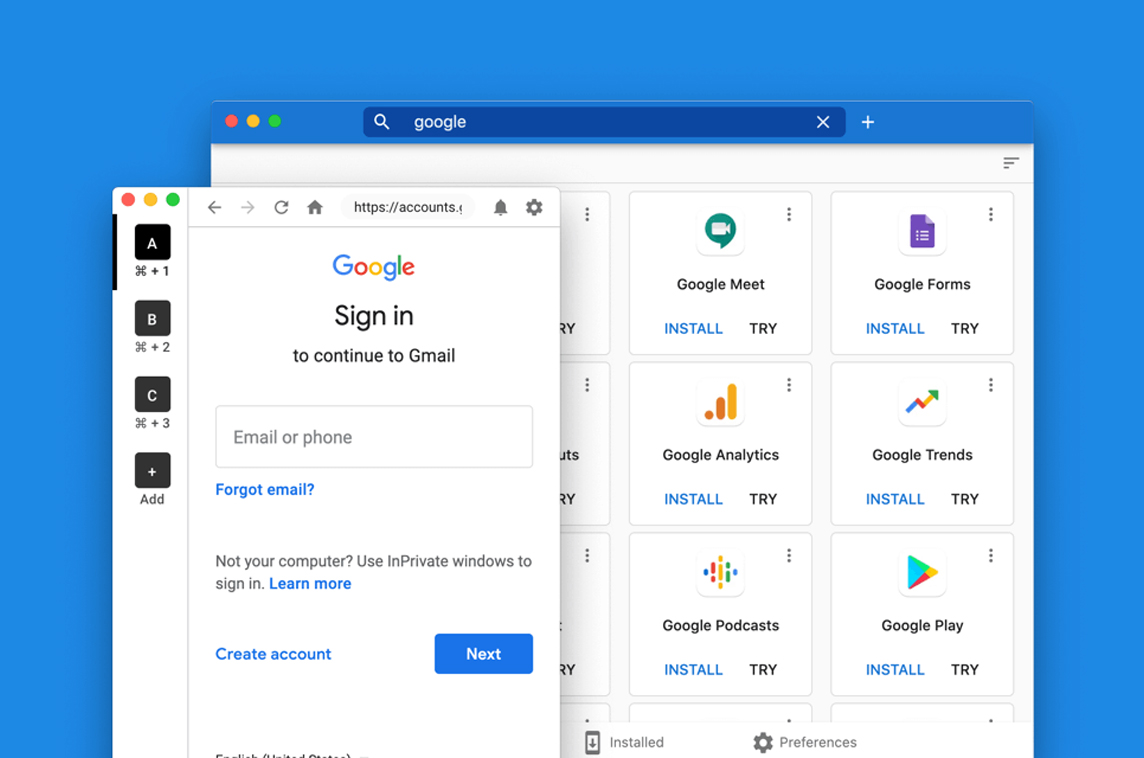Open Google Analytics card options menu
Screen dimensions: 1144x758
[x=789, y=385]
